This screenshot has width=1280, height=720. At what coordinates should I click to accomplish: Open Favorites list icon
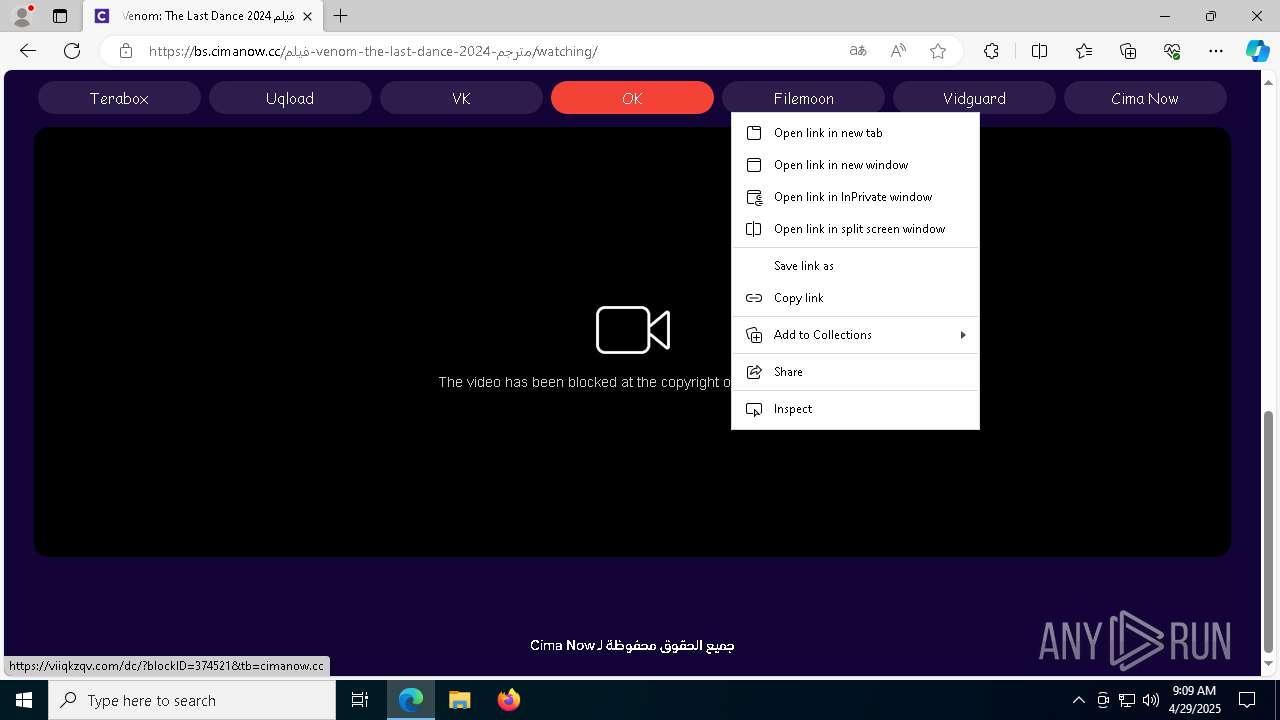click(1084, 51)
